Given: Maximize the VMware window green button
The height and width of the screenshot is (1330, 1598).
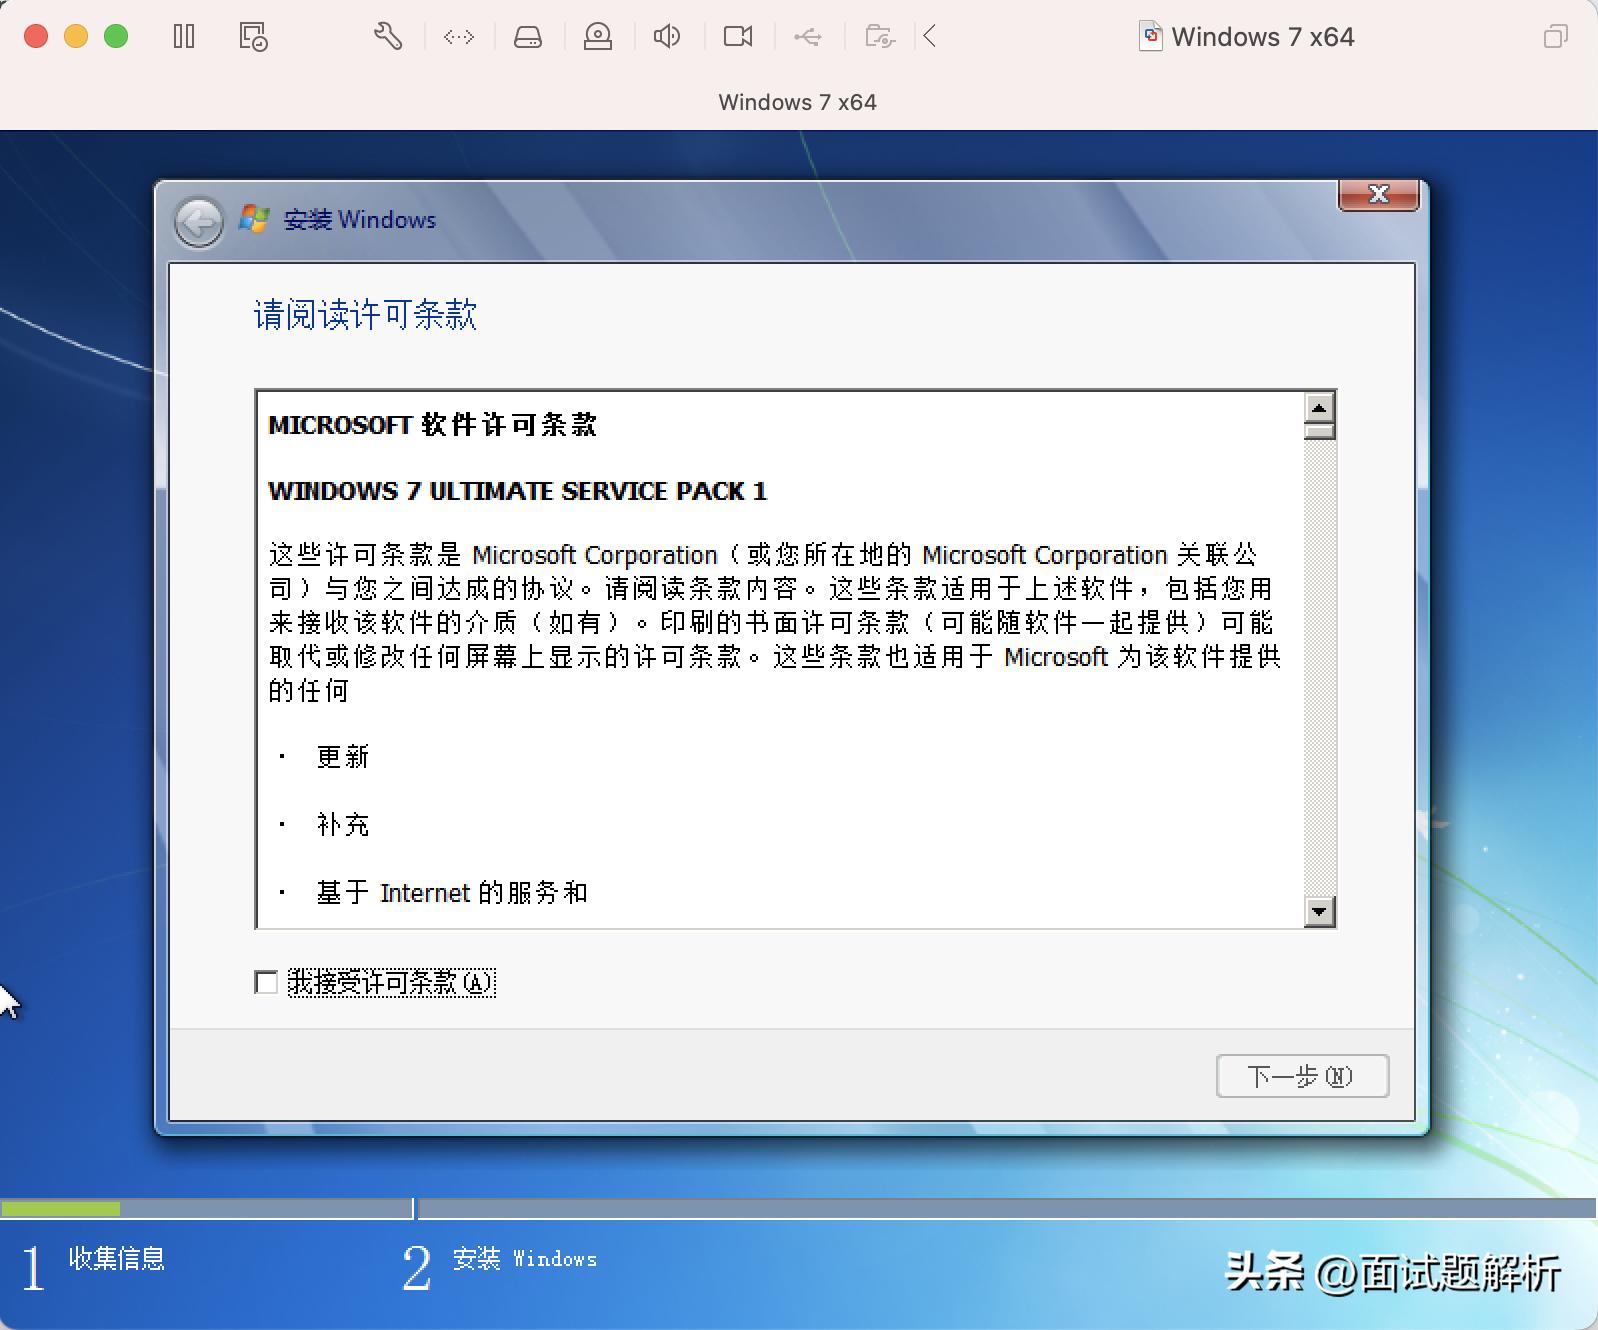Looking at the screenshot, I should 116,37.
